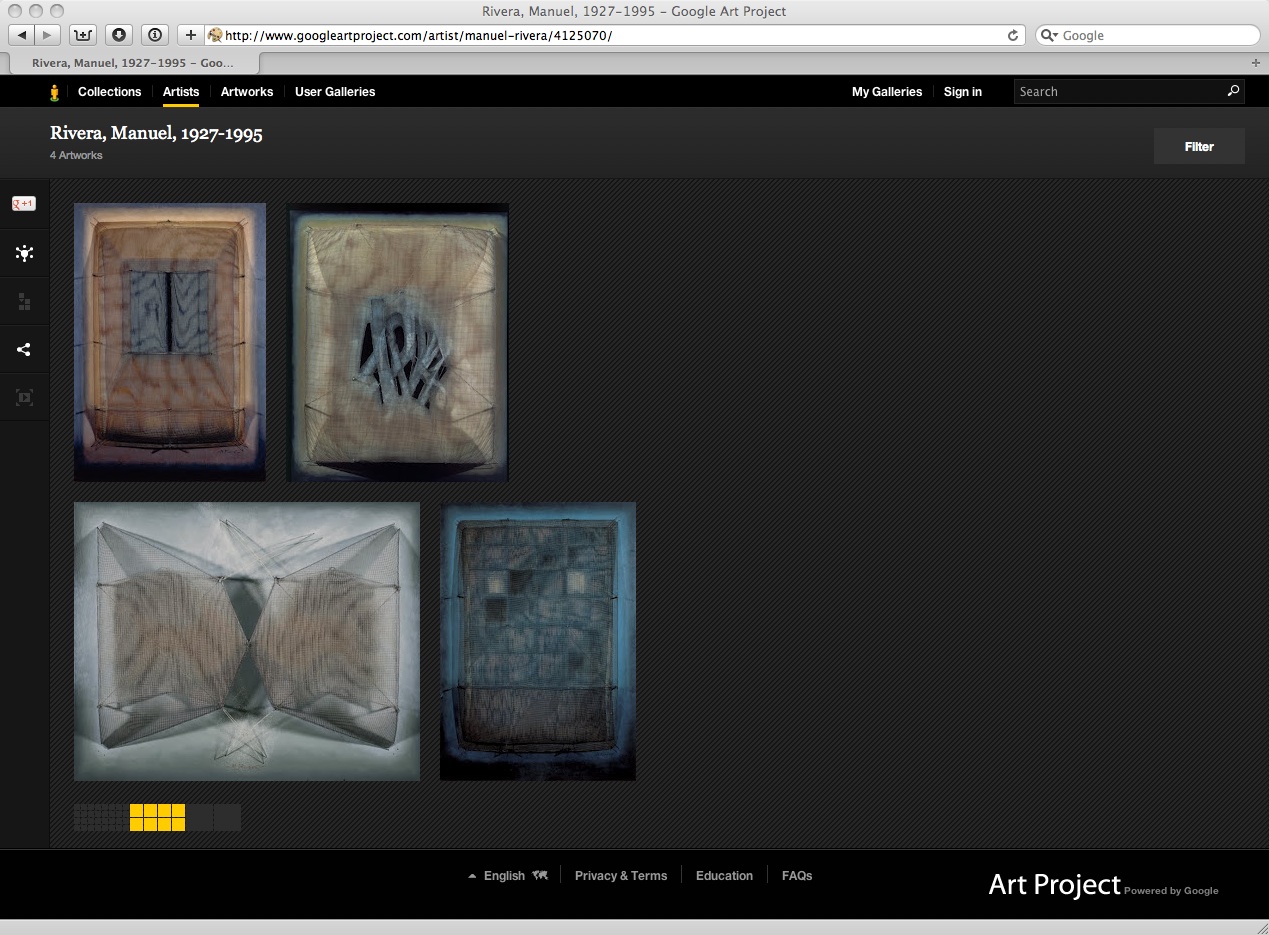Select the smallest thumbnail size grid

[x=101, y=817]
